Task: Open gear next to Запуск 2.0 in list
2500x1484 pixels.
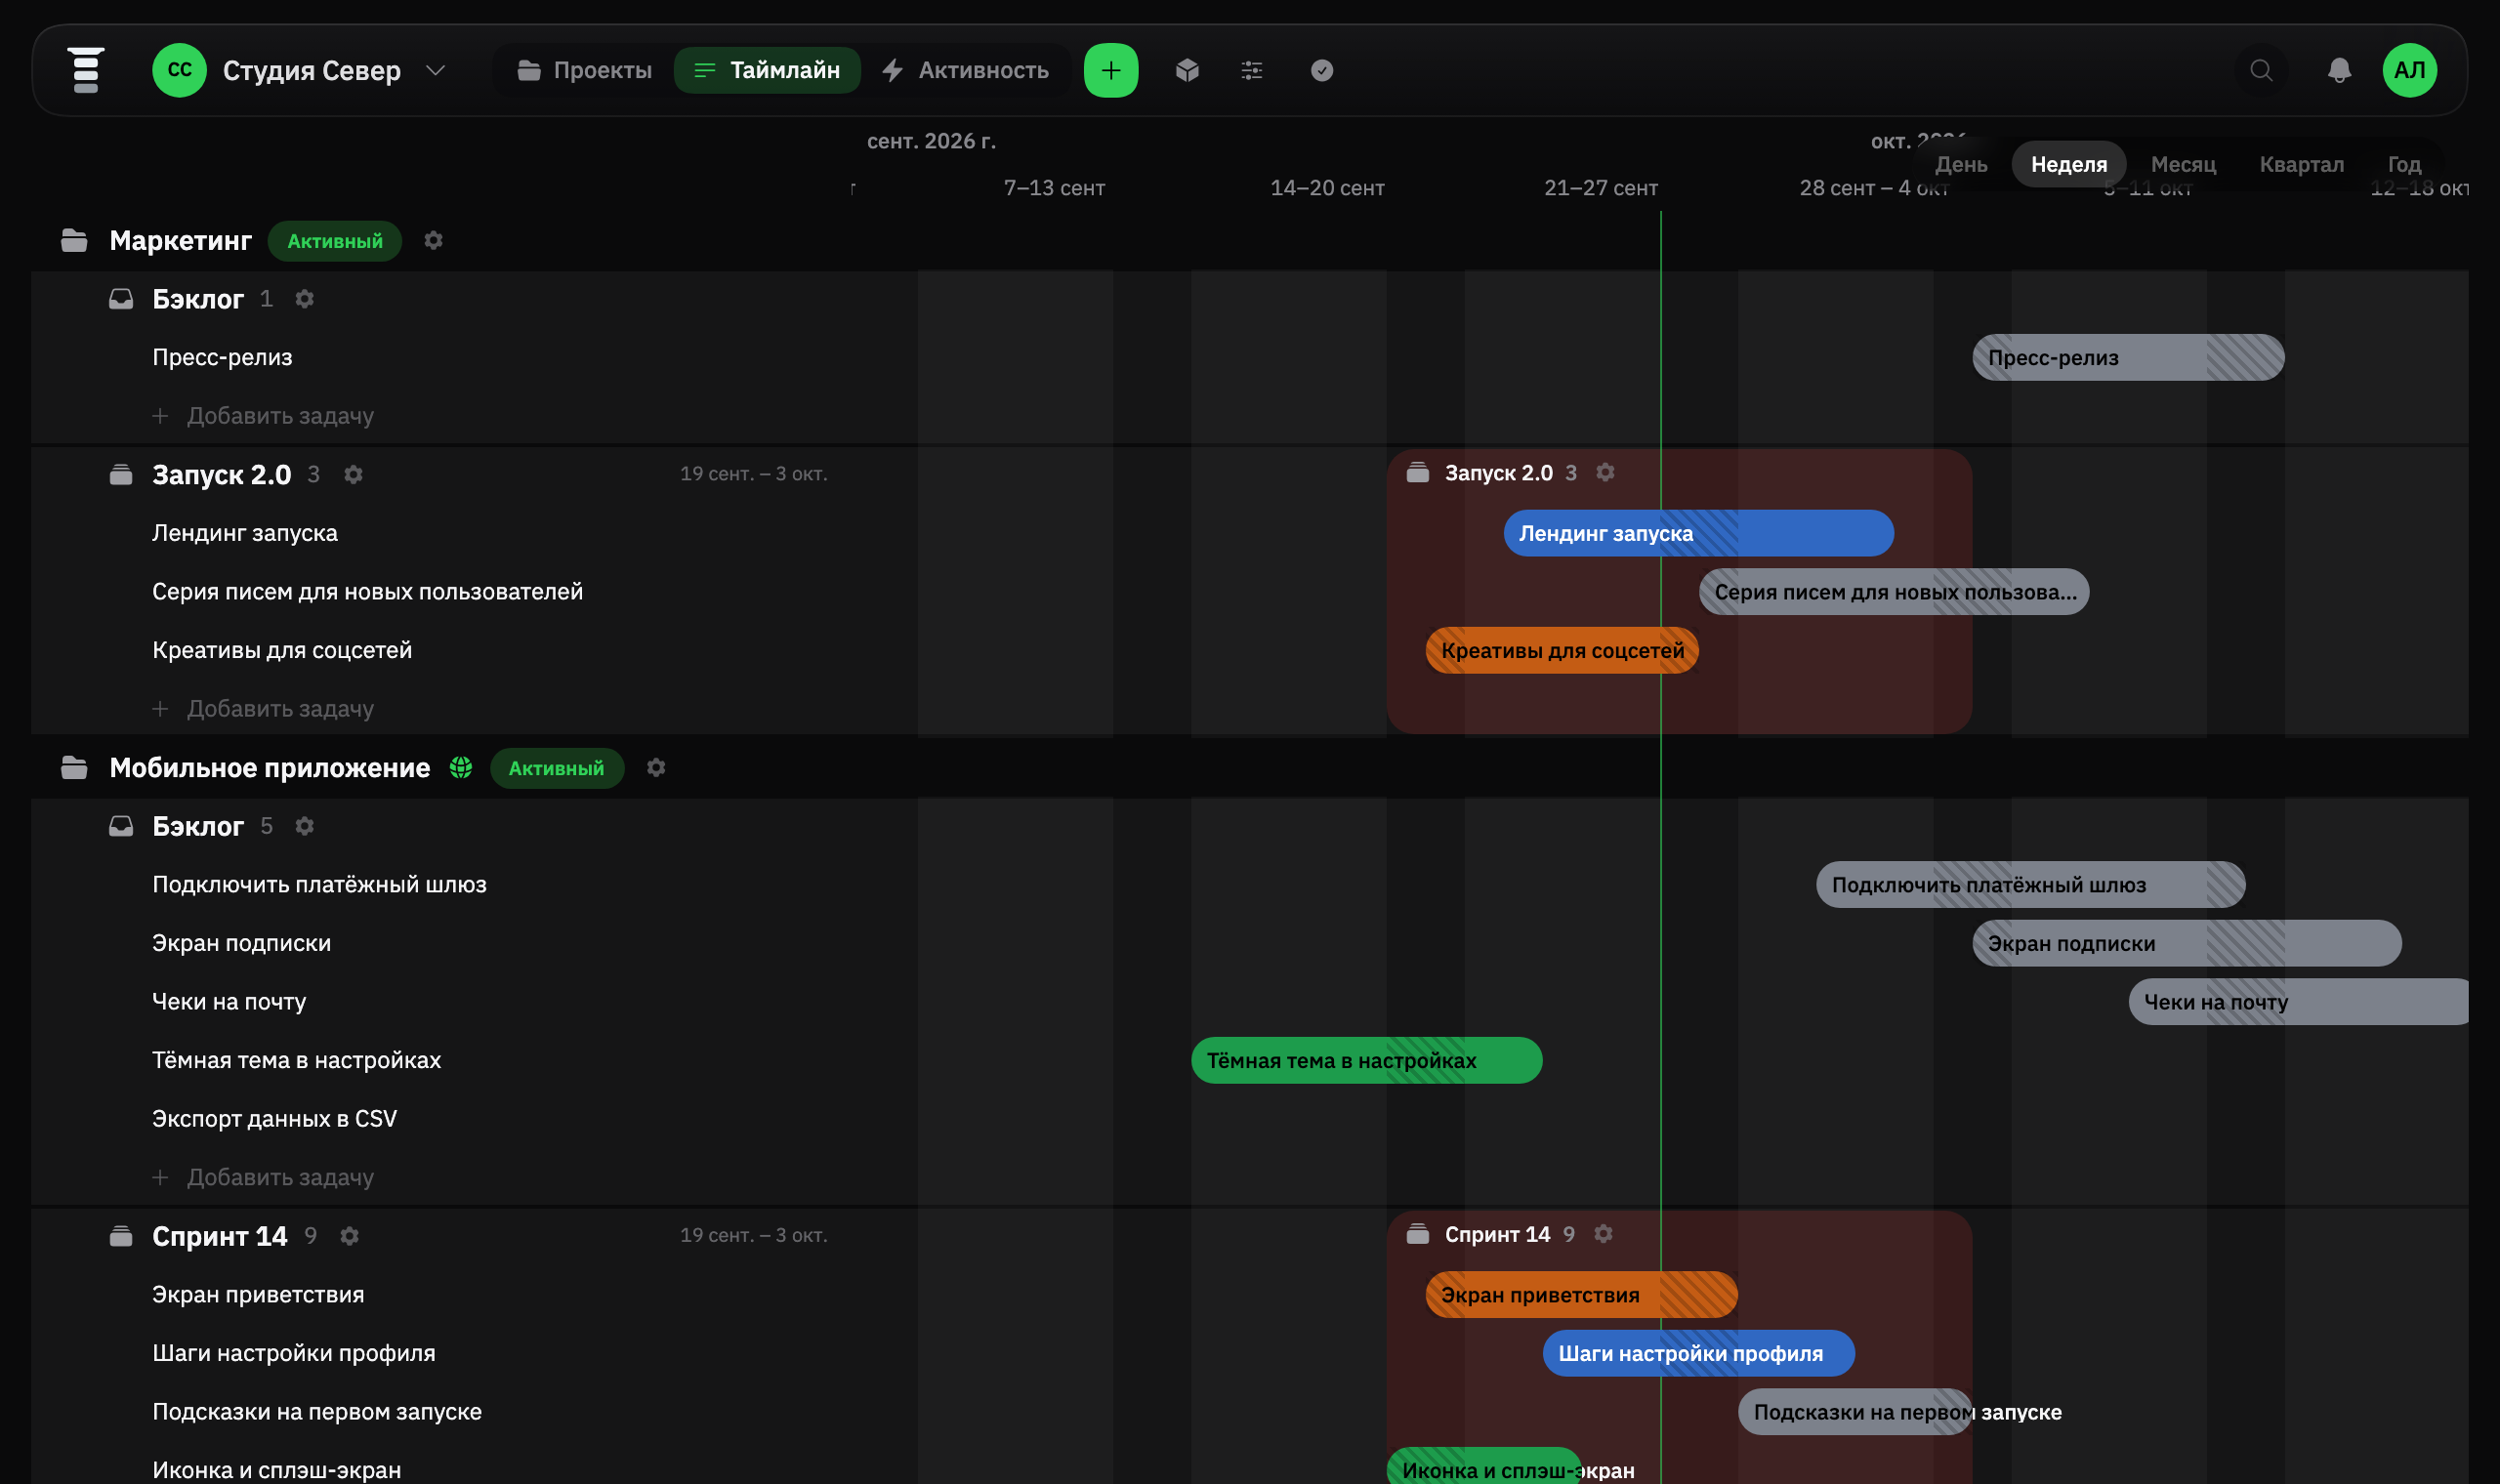Action: pos(353,475)
